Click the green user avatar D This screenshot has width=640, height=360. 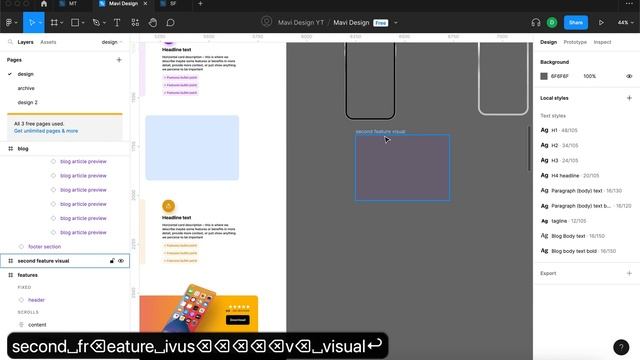[552, 23]
